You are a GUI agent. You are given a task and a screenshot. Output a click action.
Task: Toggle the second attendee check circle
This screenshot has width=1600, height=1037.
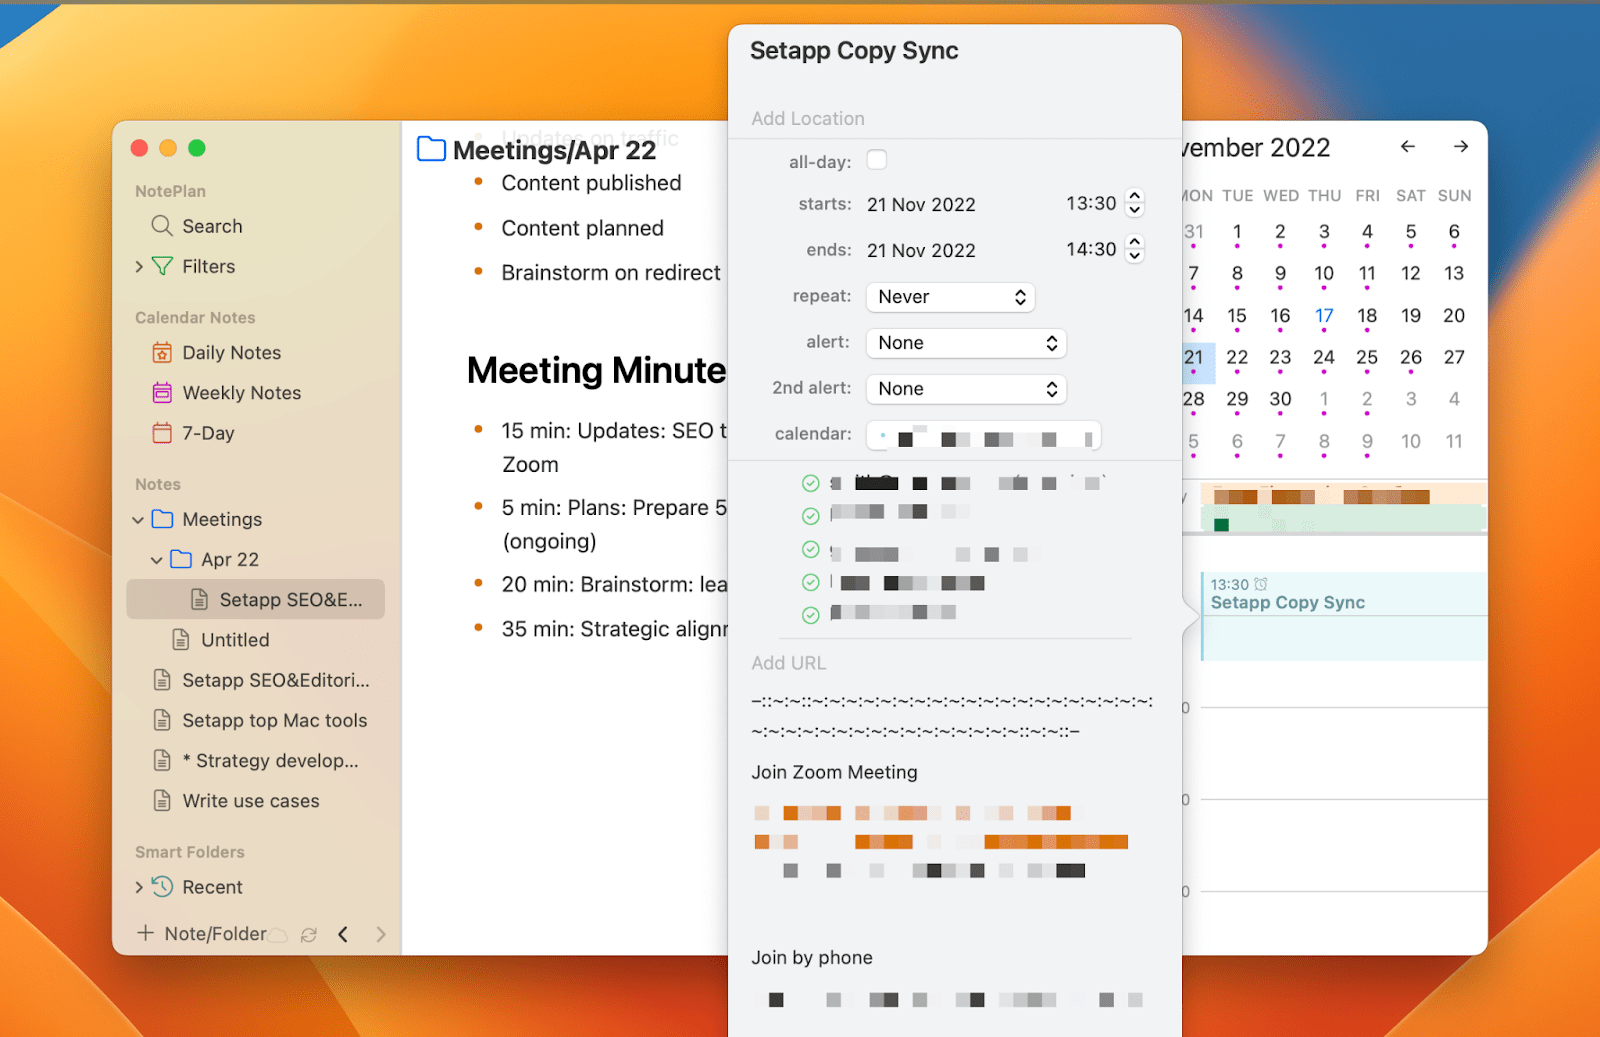pyautogui.click(x=811, y=516)
